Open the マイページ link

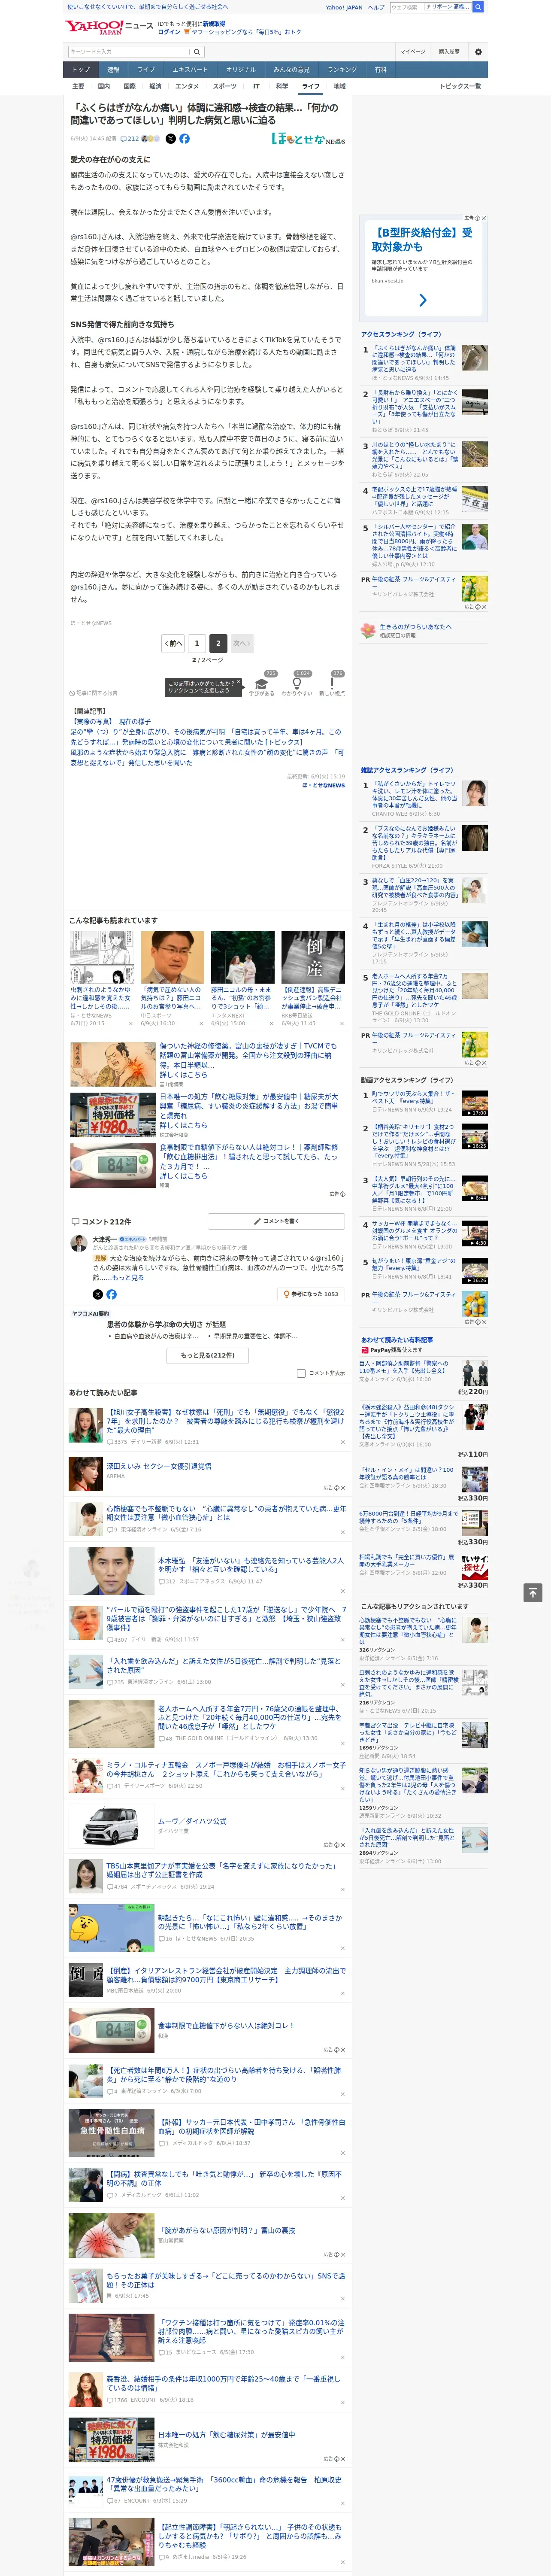pos(412,52)
